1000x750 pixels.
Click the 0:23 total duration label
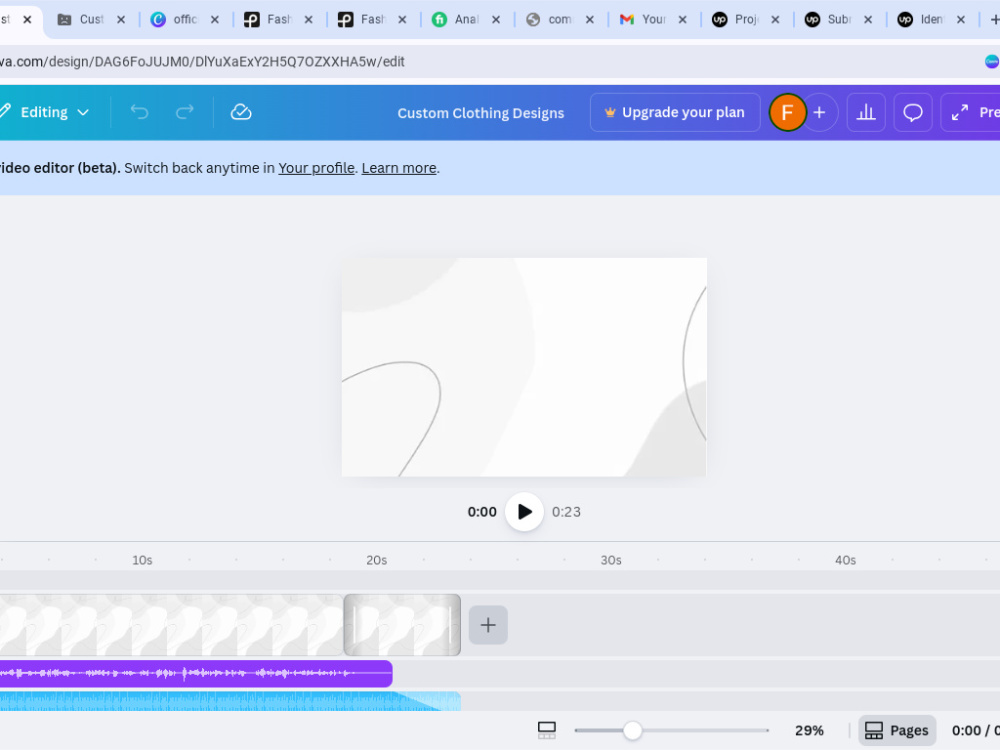566,511
